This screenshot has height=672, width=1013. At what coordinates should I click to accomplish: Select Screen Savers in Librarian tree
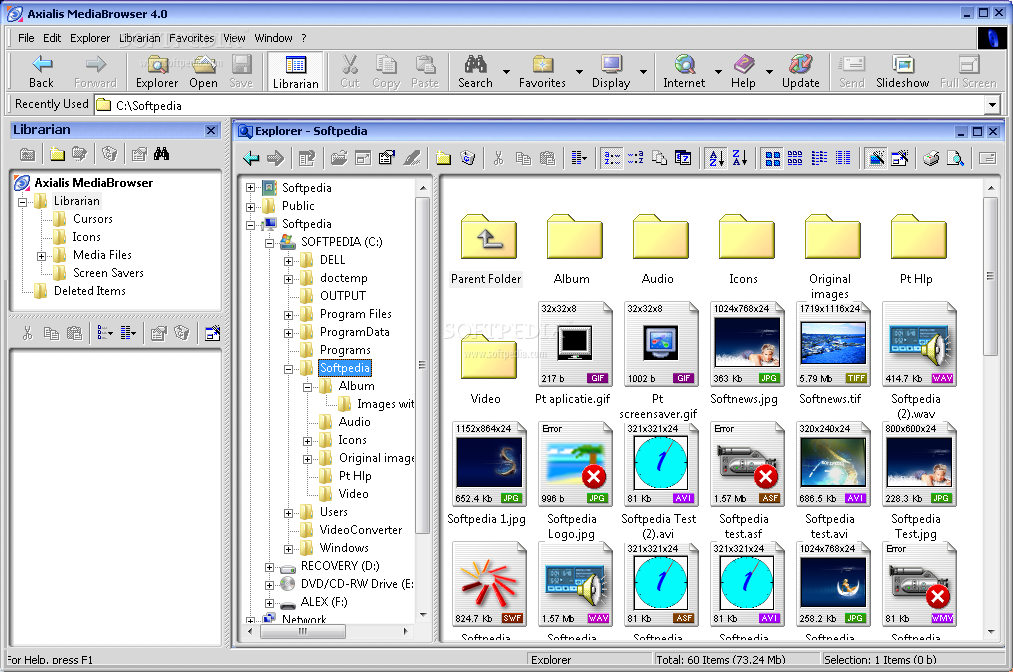click(x=108, y=273)
